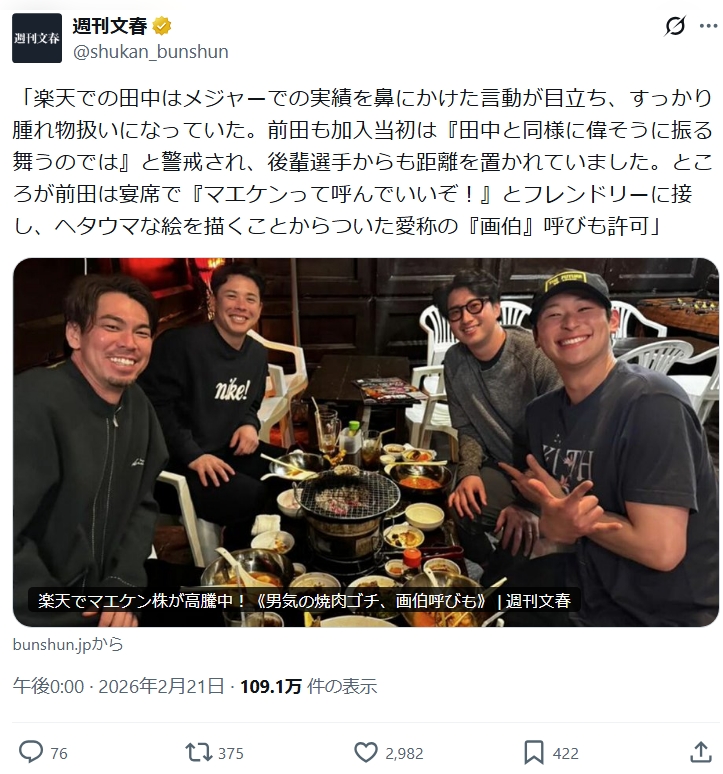The height and width of the screenshot is (774, 723).
Task: Click the 2,982 likes count
Action: point(404,753)
